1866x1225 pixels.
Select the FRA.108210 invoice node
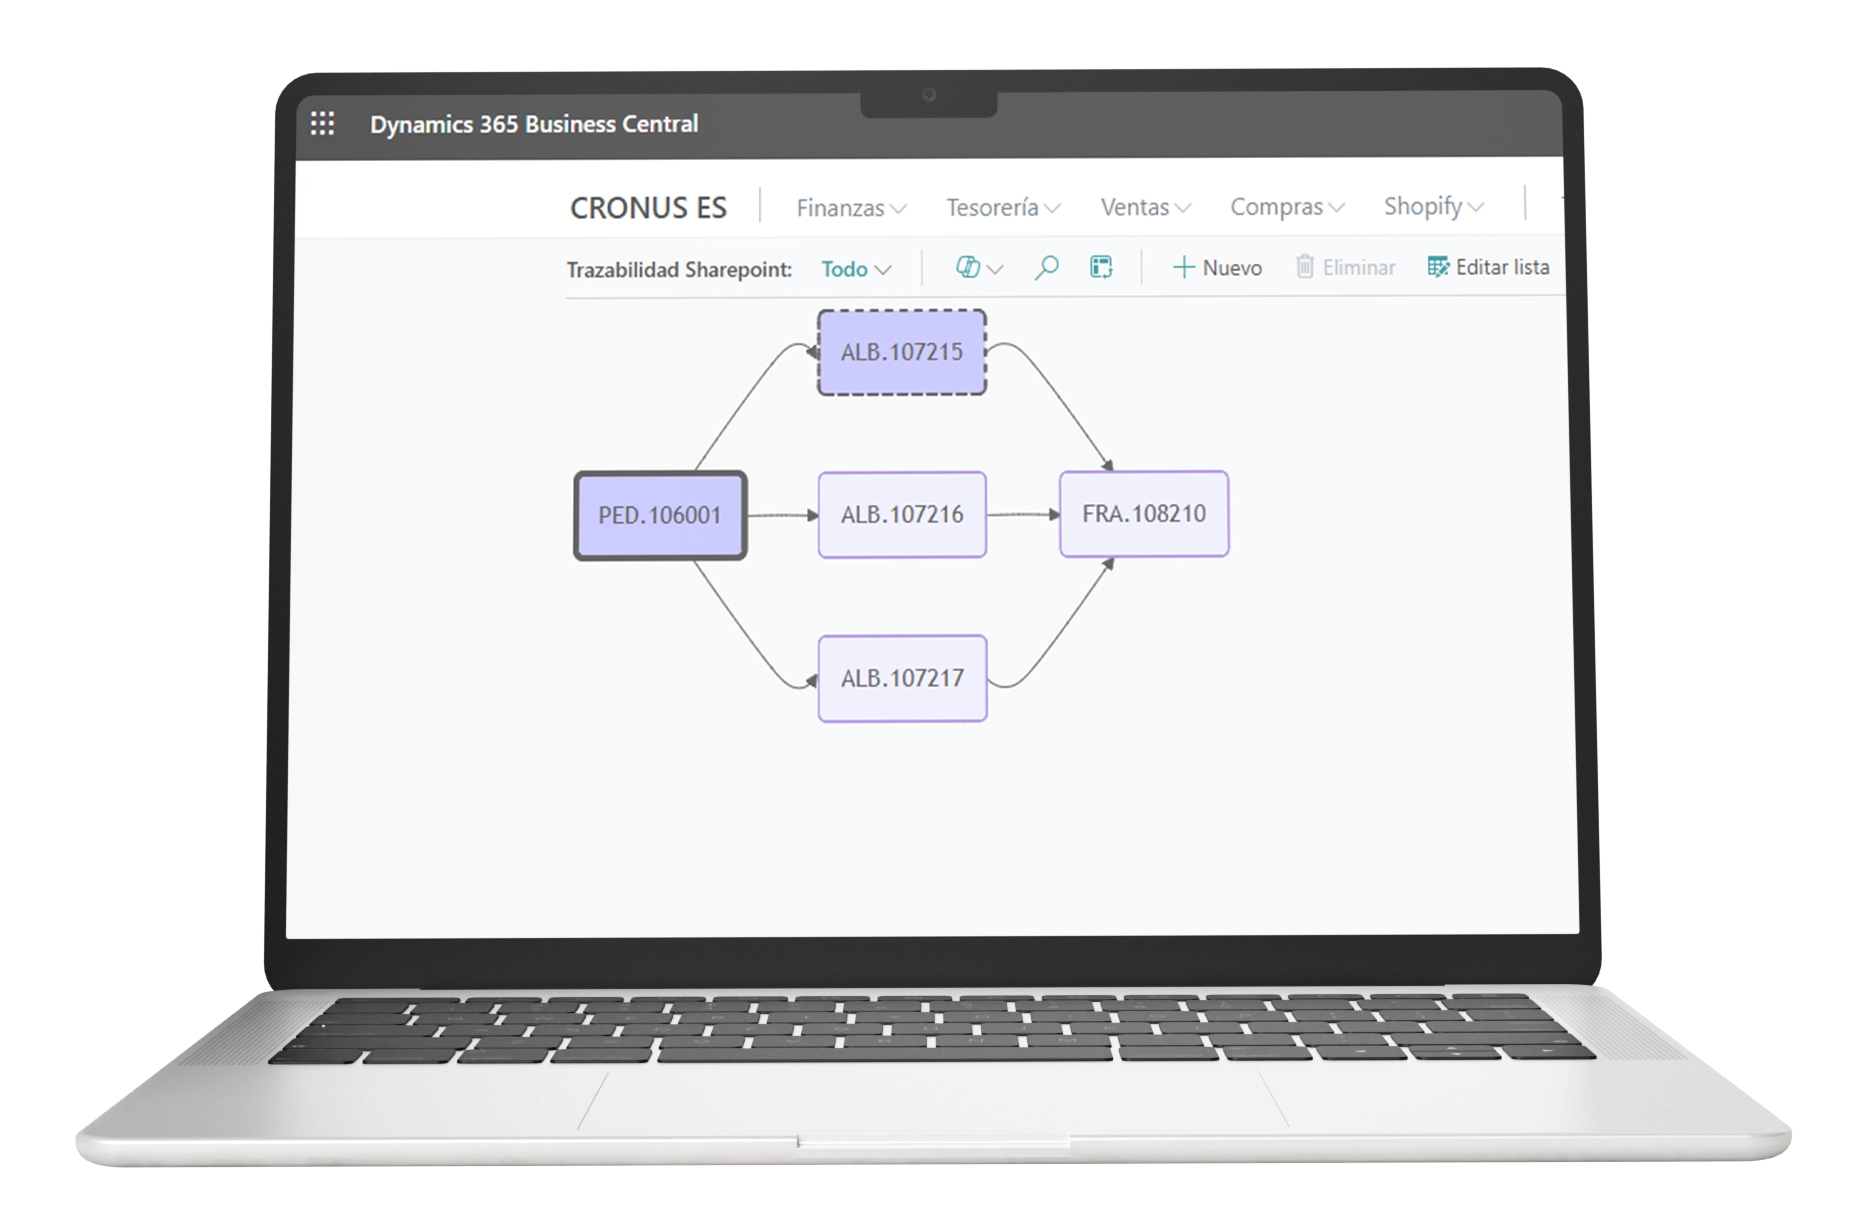[1144, 514]
